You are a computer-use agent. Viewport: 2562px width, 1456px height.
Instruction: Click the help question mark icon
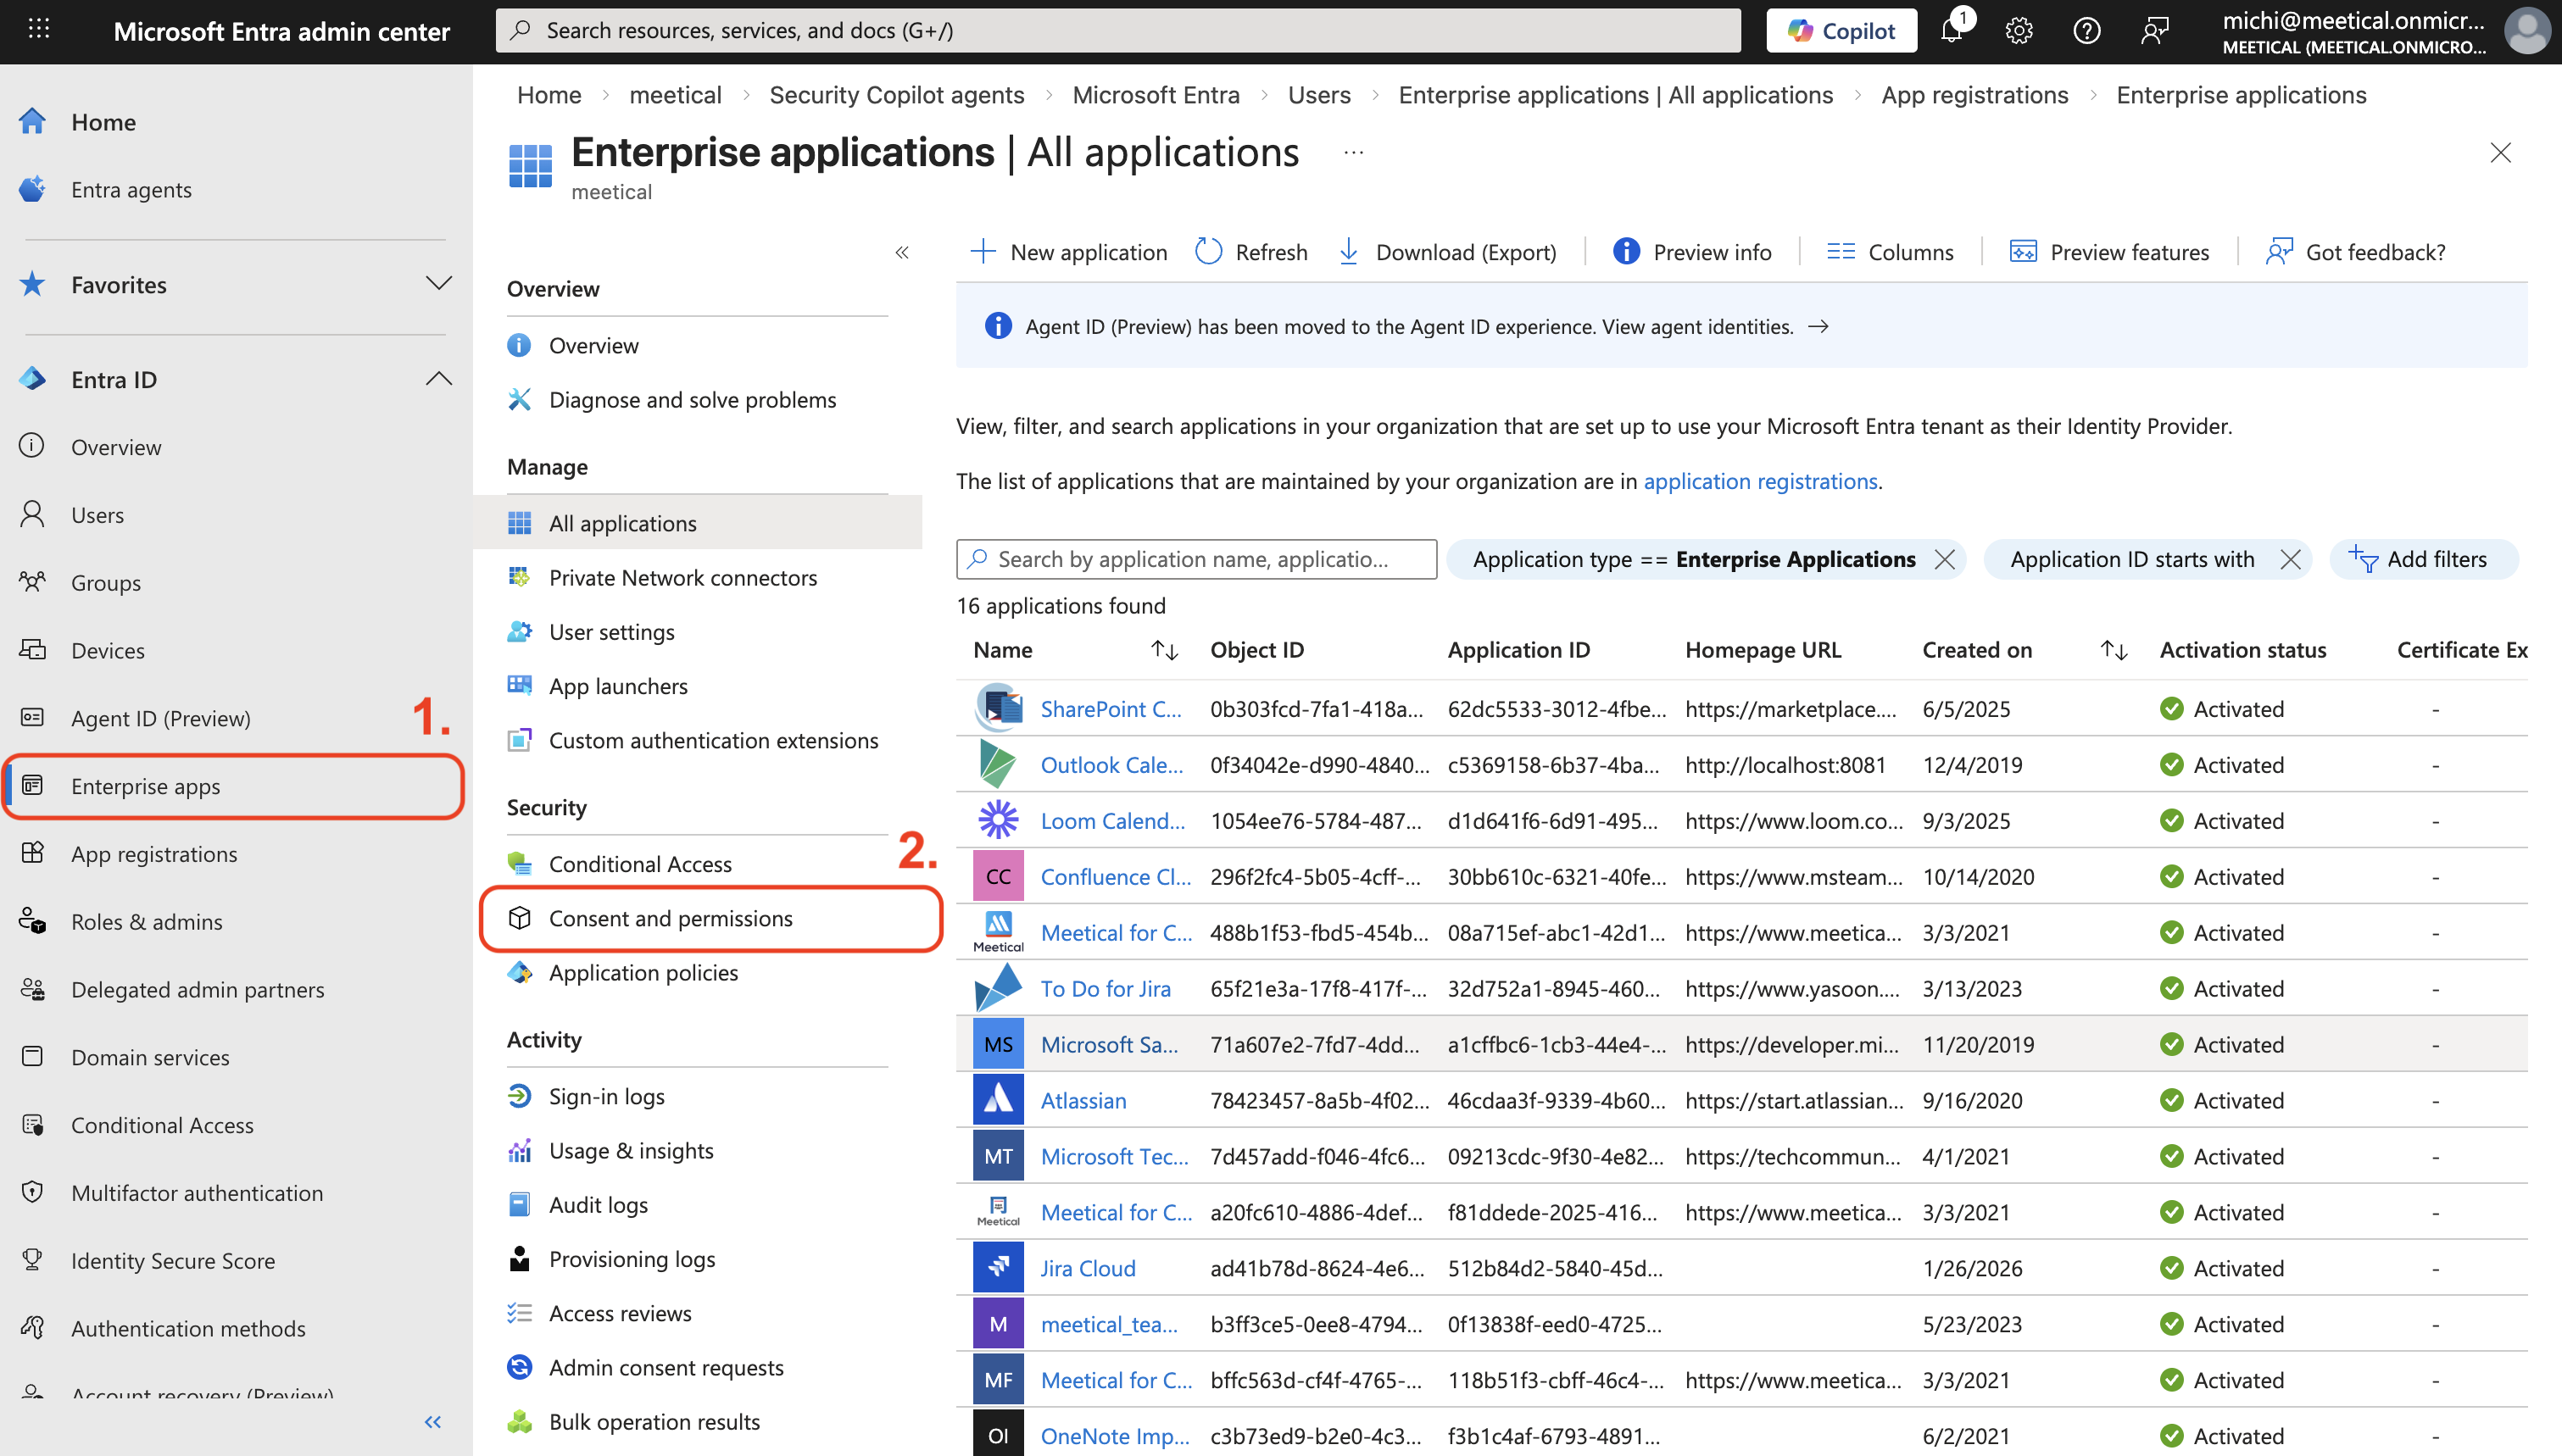pyautogui.click(x=2086, y=30)
